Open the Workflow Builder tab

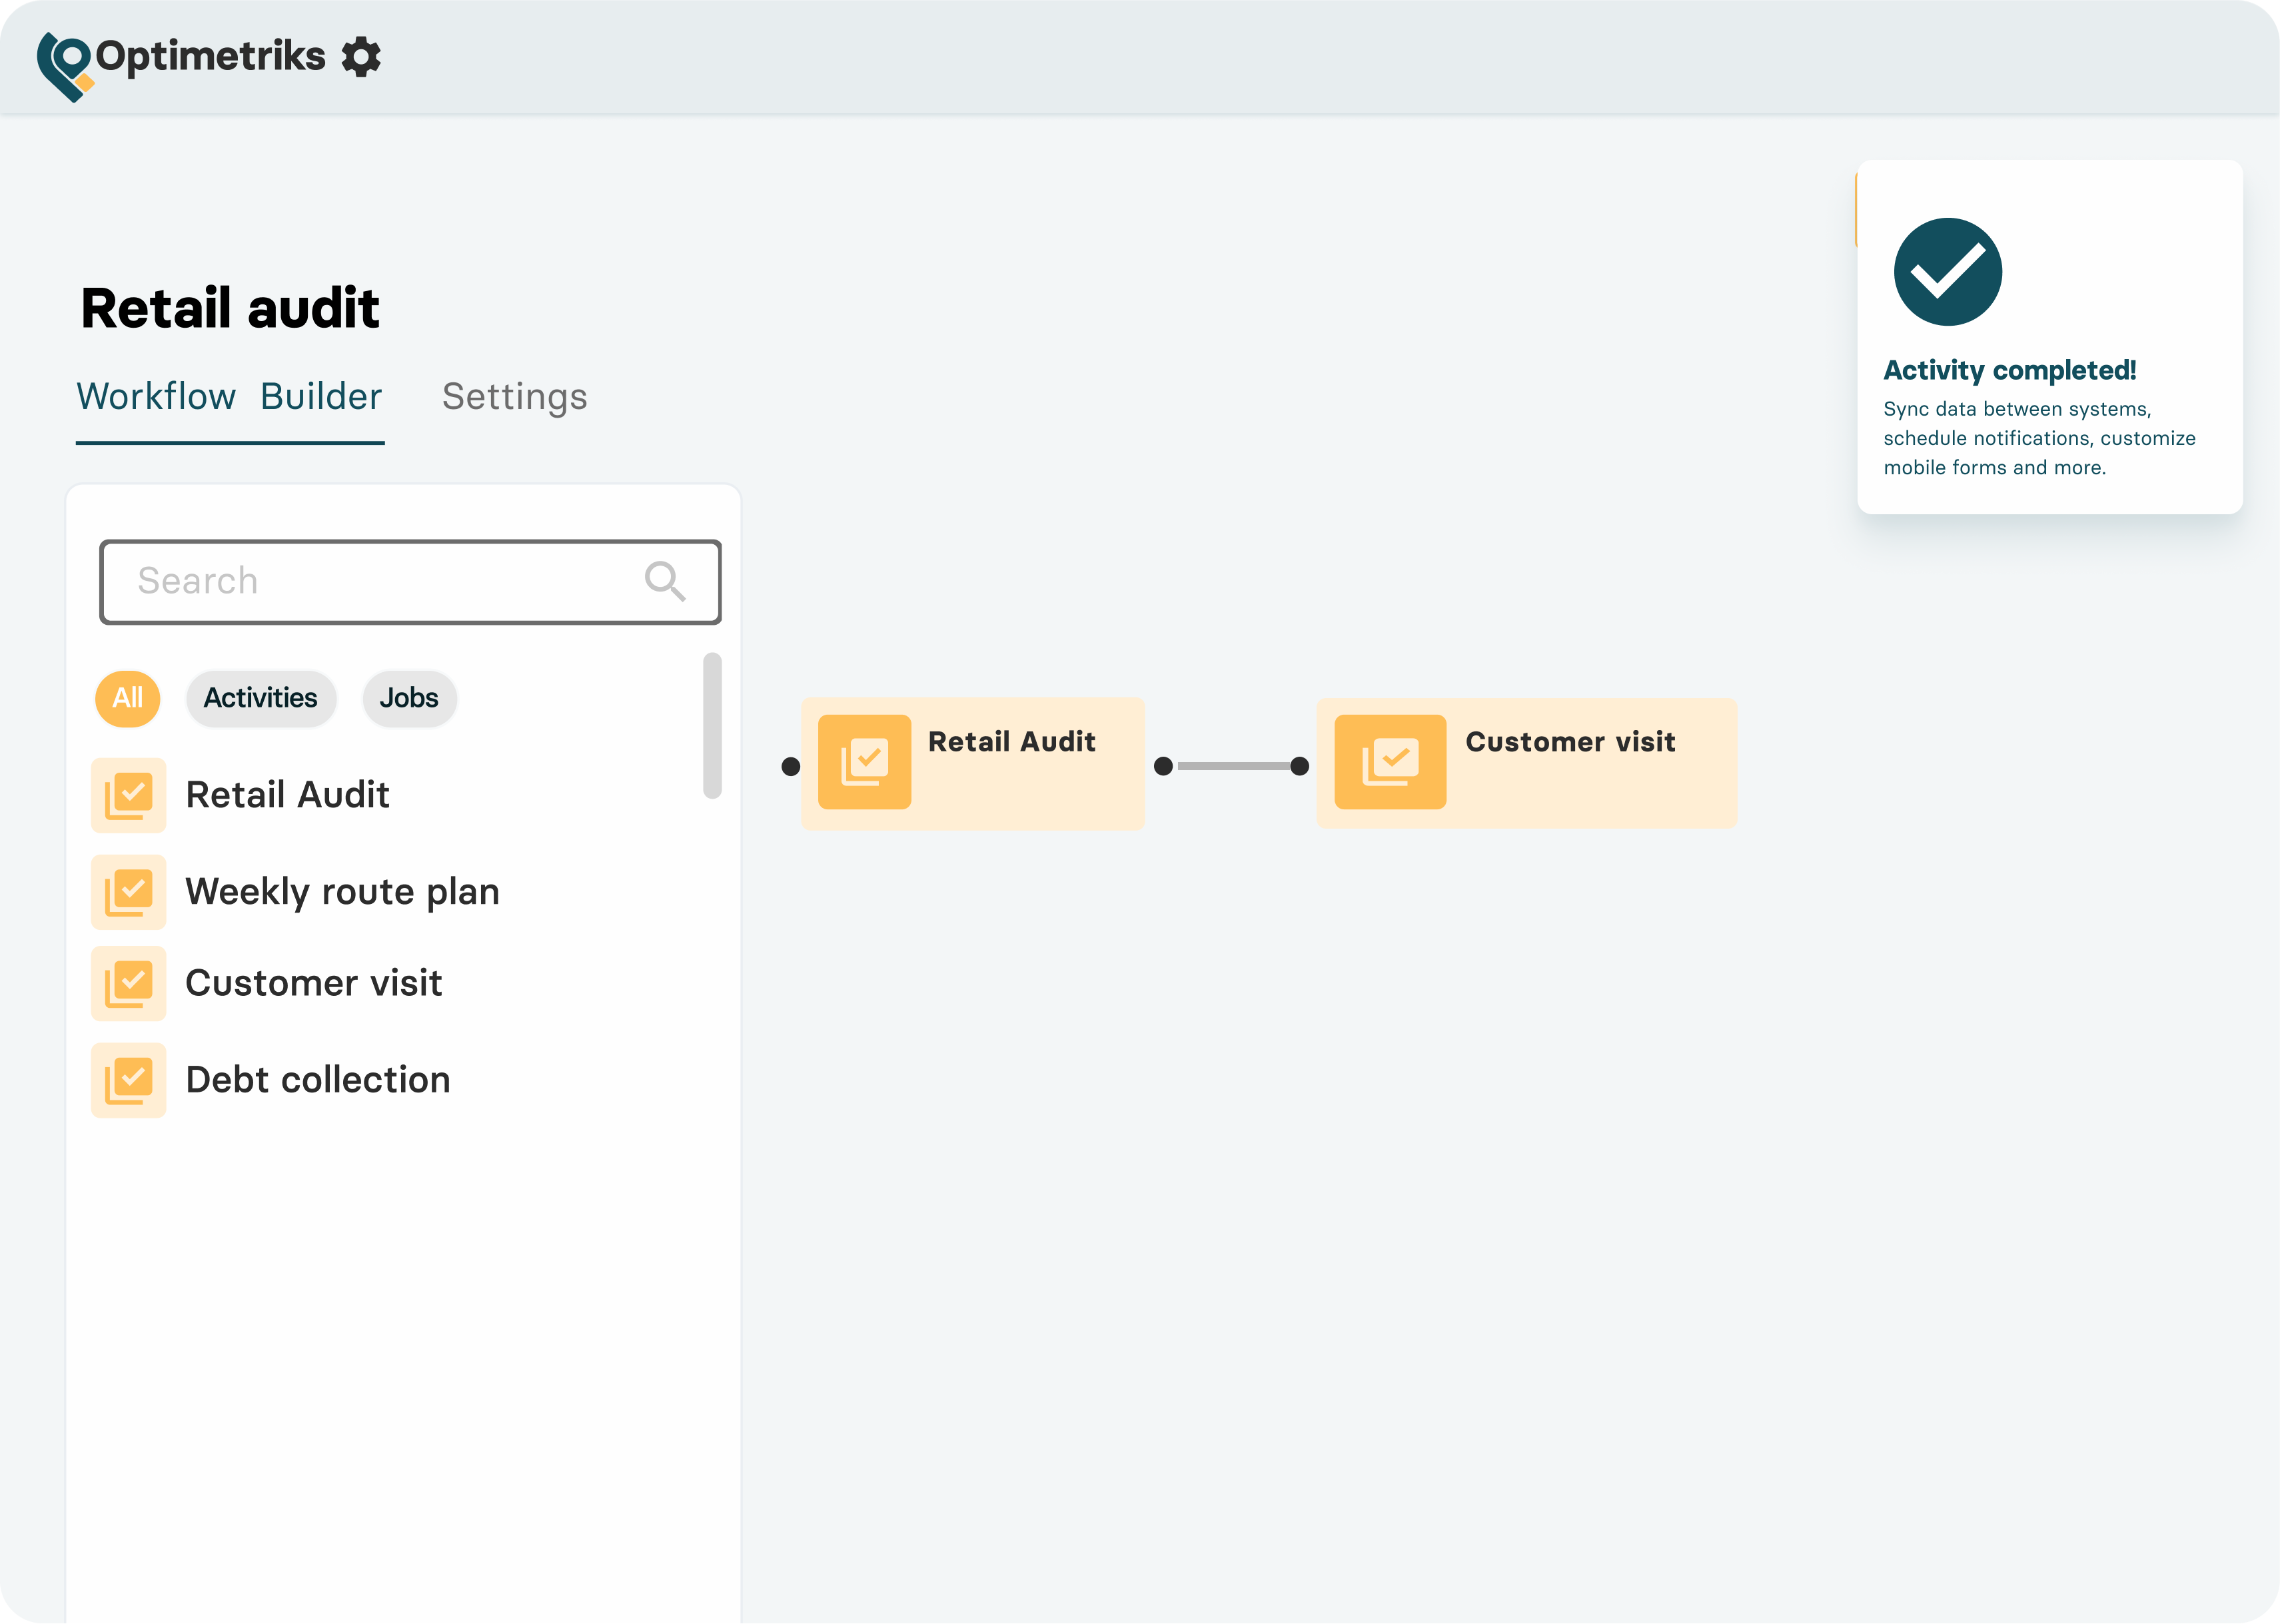point(229,397)
